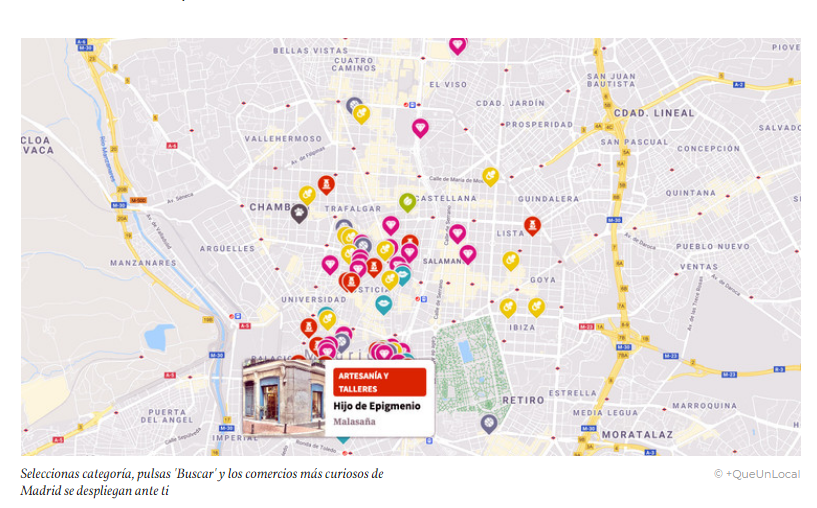Select the gray pin south of Retiro label
The image size is (817, 508).
(489, 424)
